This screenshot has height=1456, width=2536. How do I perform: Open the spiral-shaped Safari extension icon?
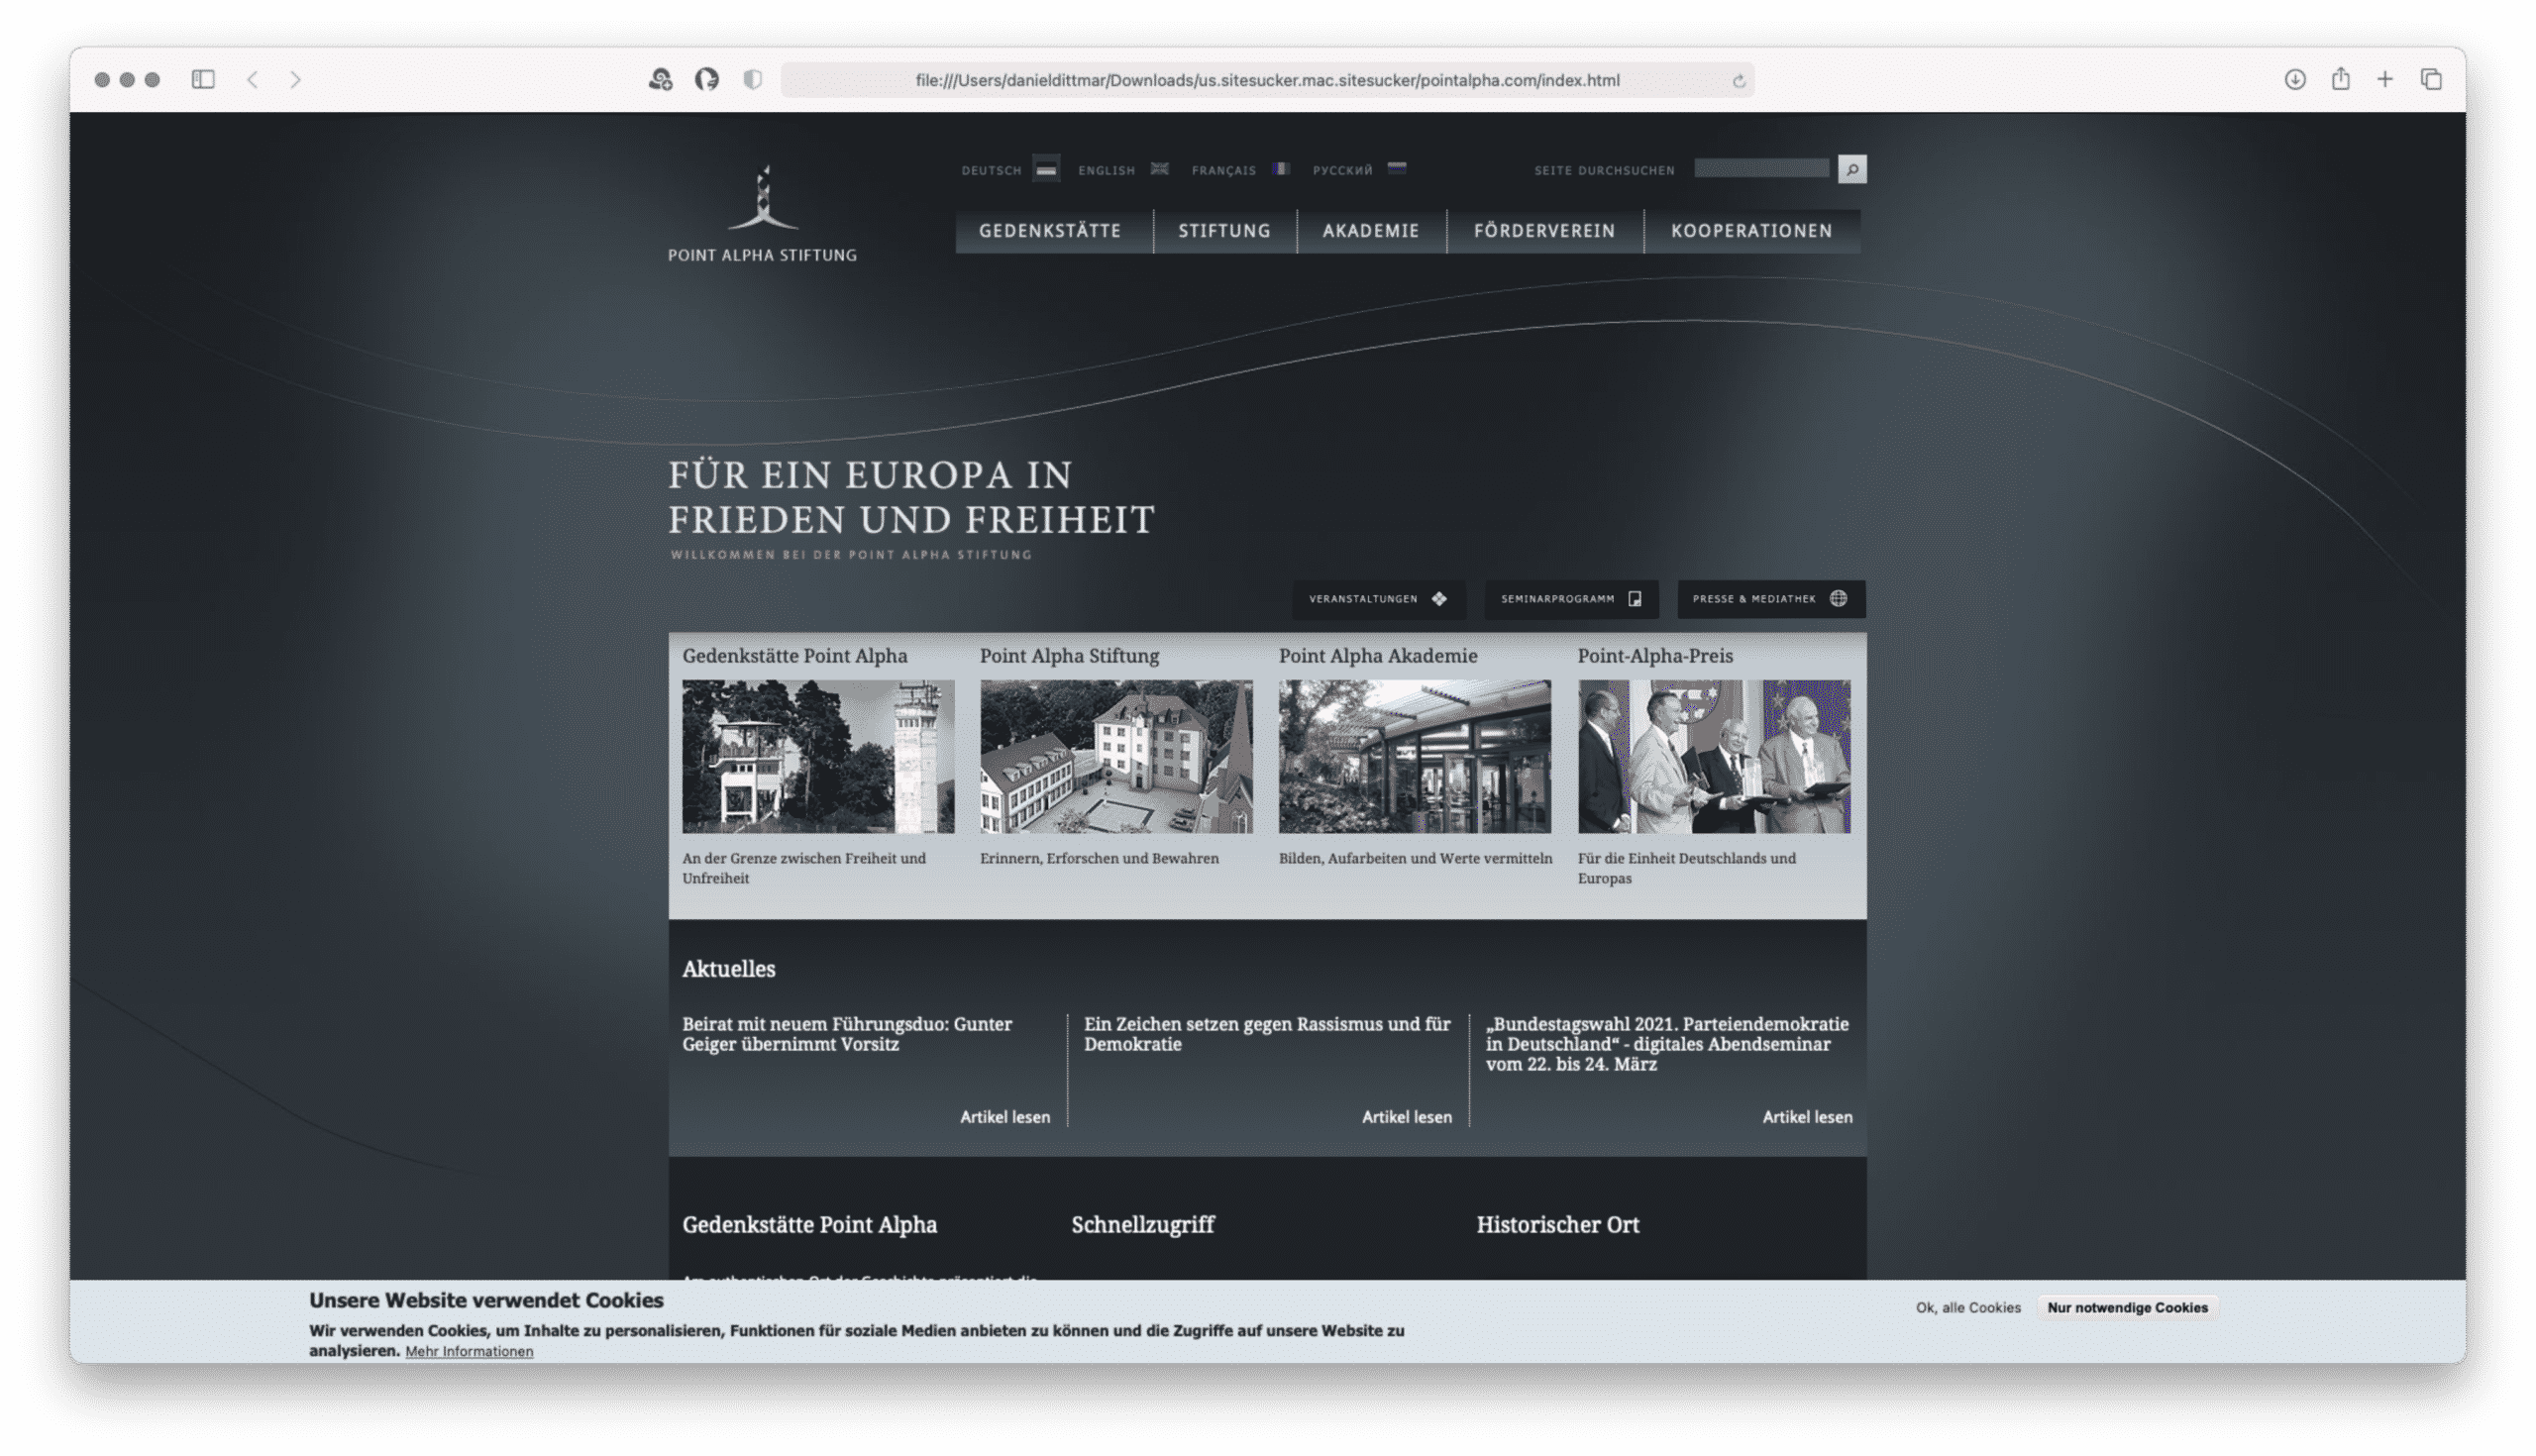(x=660, y=79)
